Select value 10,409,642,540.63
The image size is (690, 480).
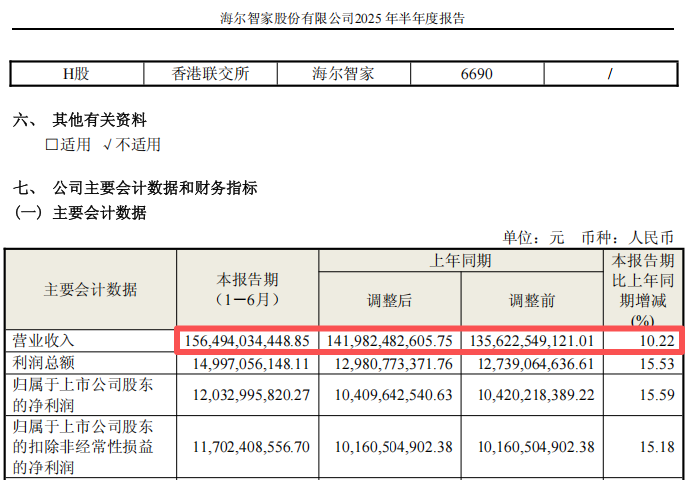click(393, 395)
